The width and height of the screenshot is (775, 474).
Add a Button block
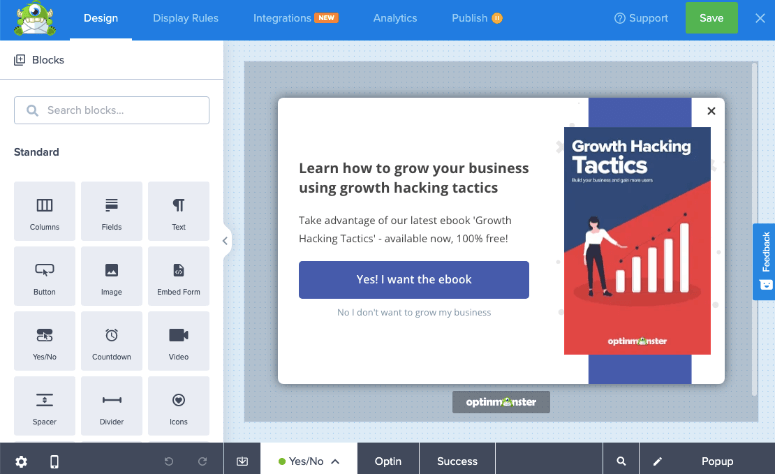click(44, 276)
